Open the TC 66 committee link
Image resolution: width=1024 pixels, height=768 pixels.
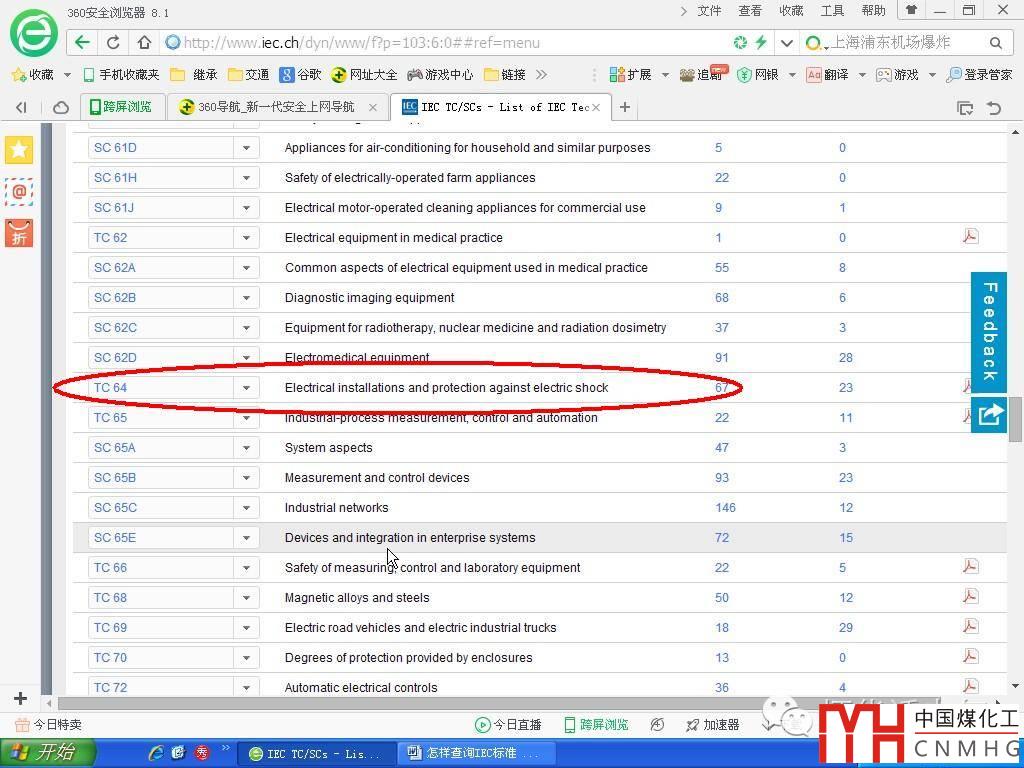[110, 567]
